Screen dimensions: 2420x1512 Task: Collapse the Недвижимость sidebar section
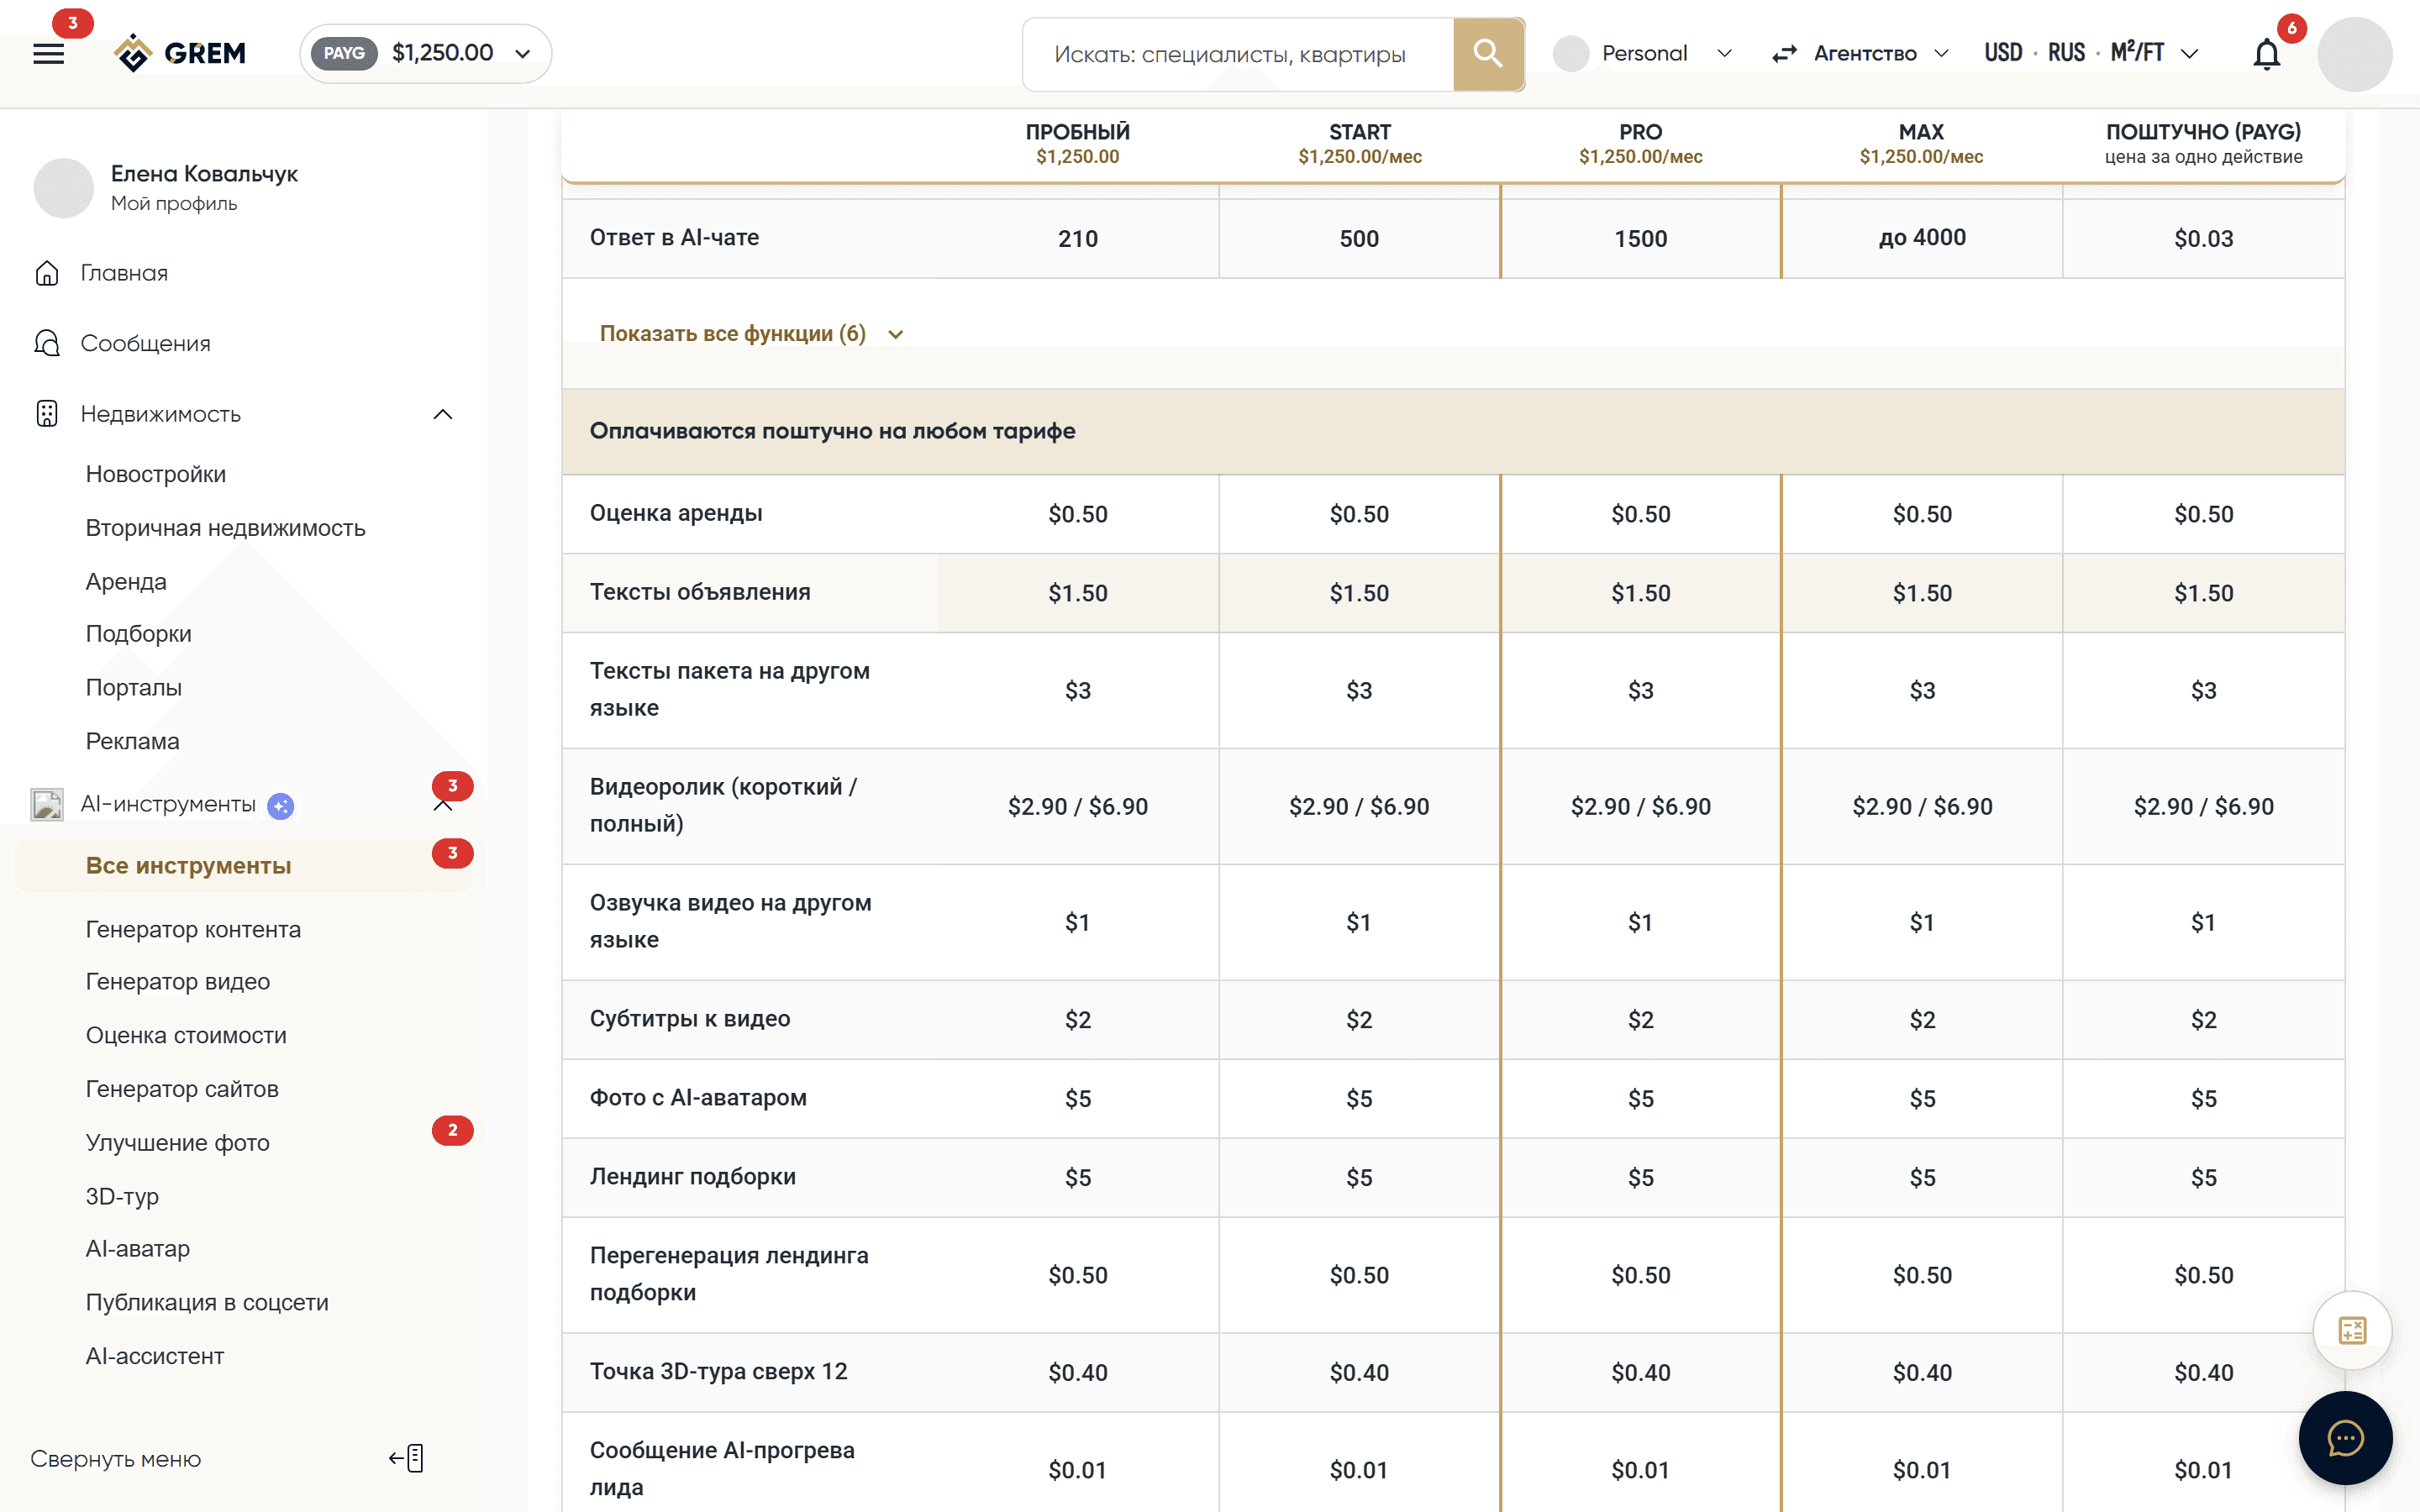443,414
